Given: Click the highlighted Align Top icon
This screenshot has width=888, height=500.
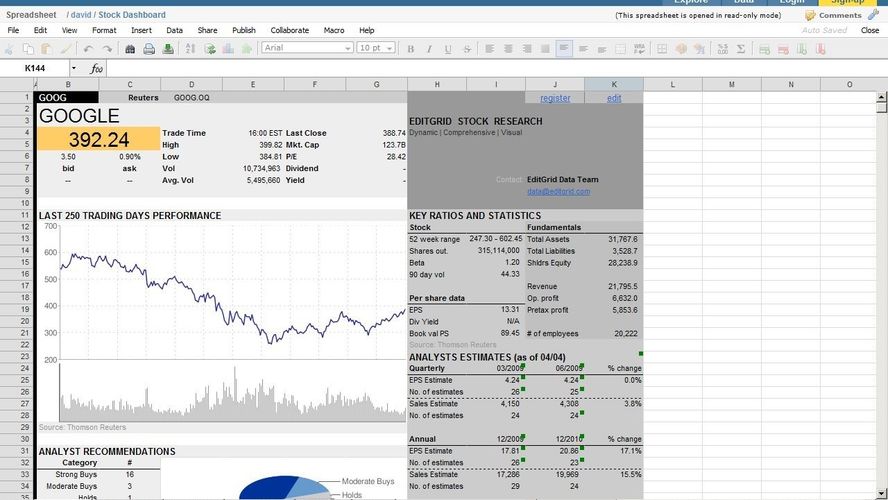Looking at the screenshot, I should [x=563, y=49].
